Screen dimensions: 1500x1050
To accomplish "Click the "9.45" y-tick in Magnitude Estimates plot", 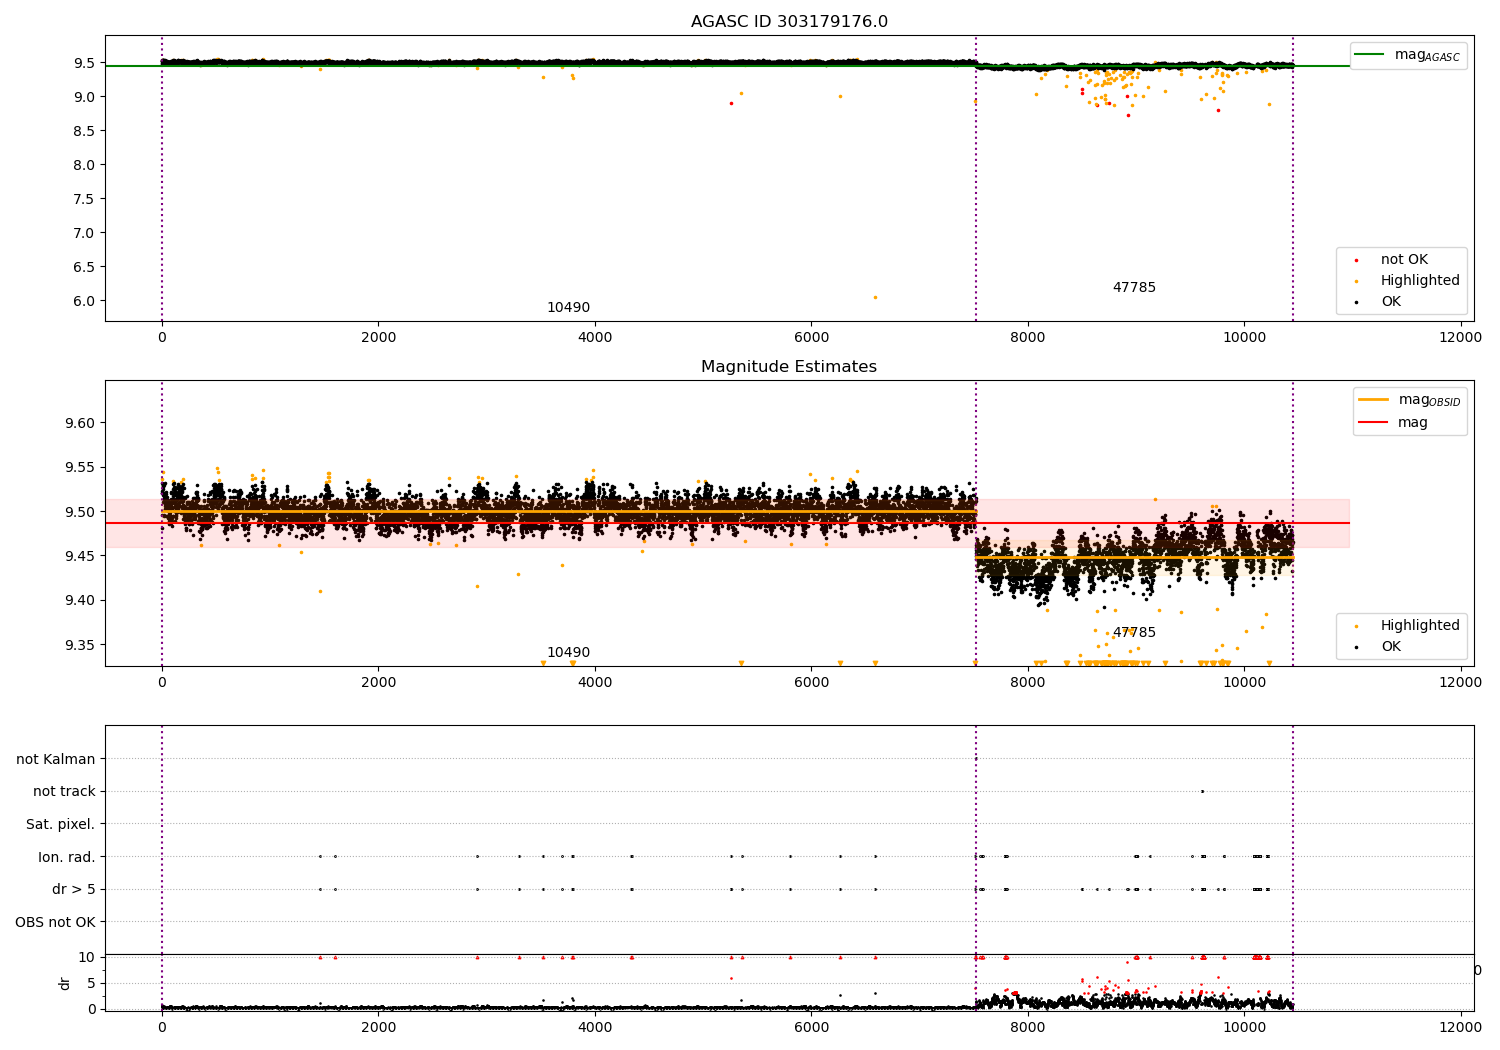I will [x=80, y=556].
